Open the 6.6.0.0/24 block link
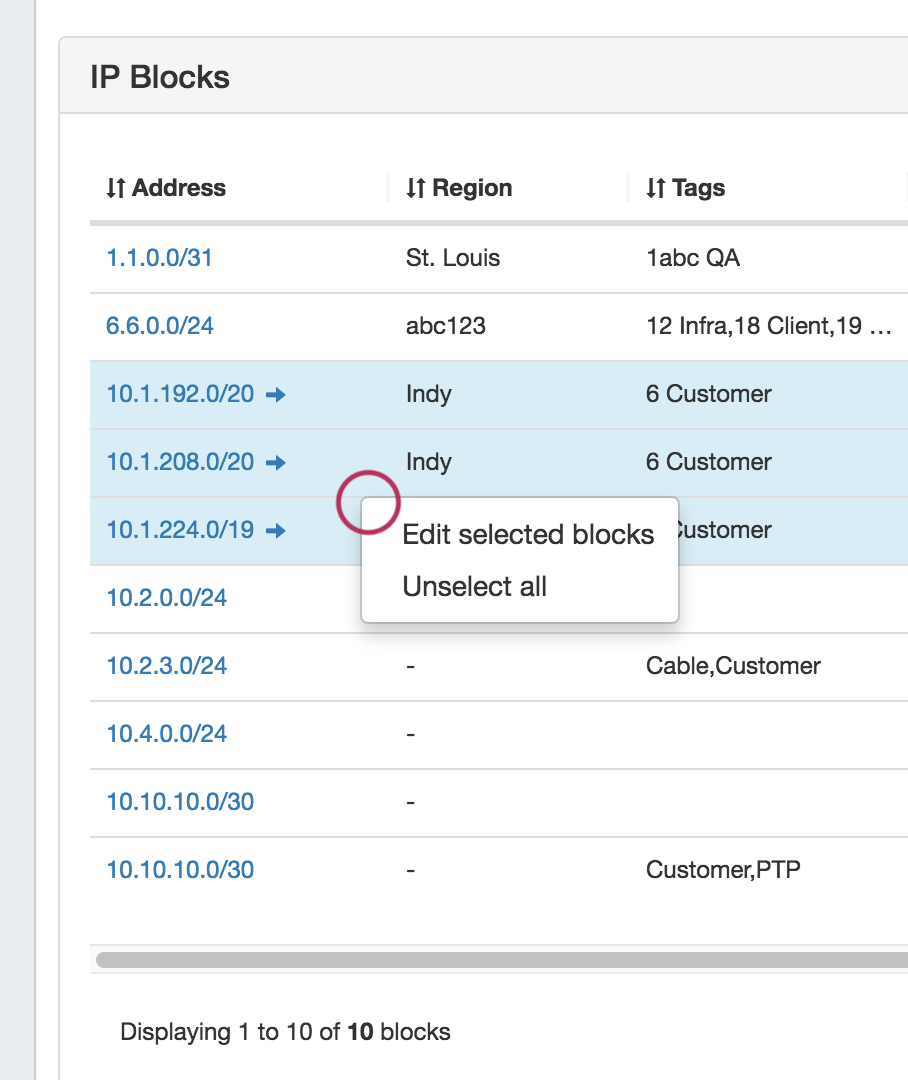The height and width of the screenshot is (1080, 908). (159, 326)
